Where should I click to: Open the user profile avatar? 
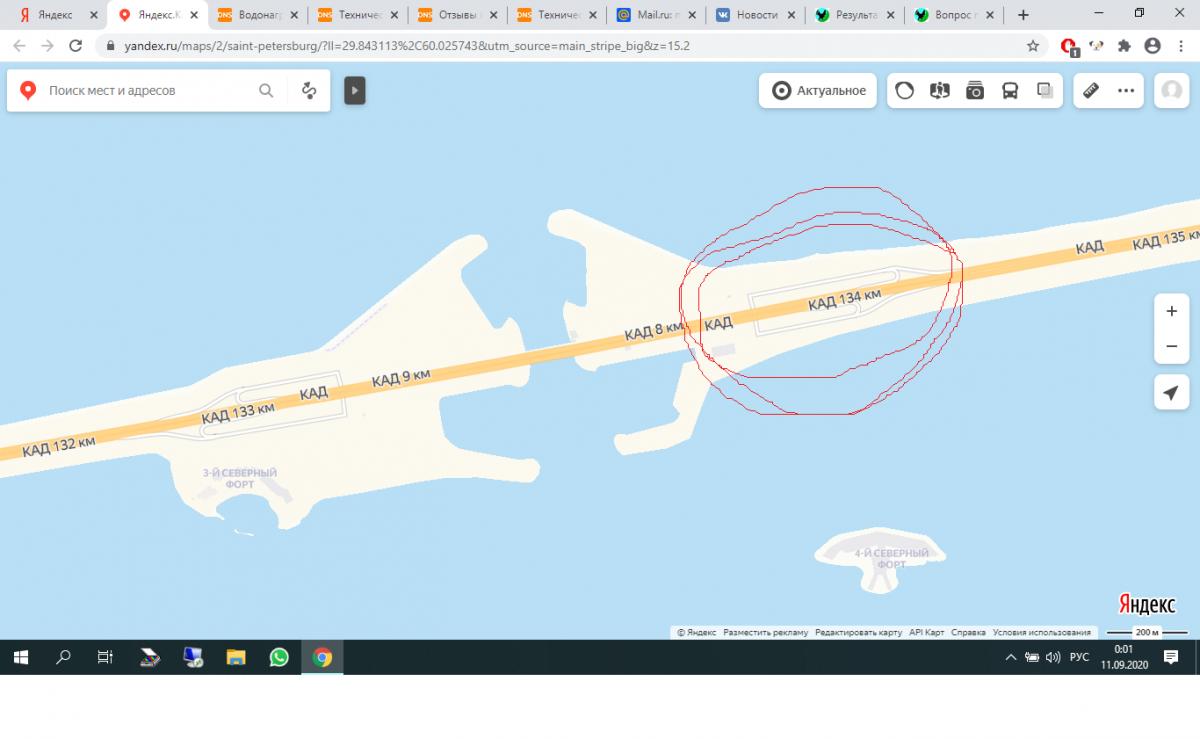1170,91
